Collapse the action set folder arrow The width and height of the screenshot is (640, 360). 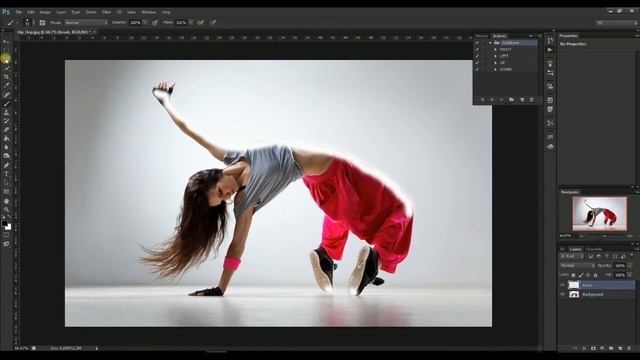[490, 43]
